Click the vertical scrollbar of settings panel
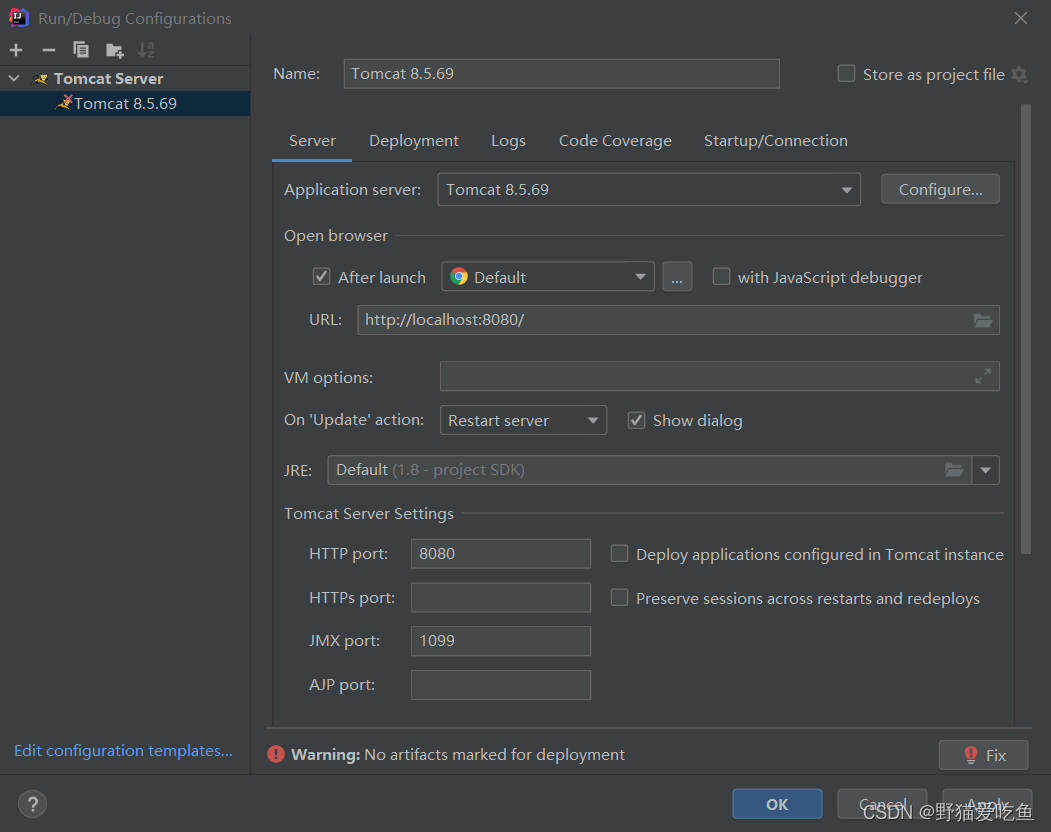The height and width of the screenshot is (832, 1051). point(1026,329)
